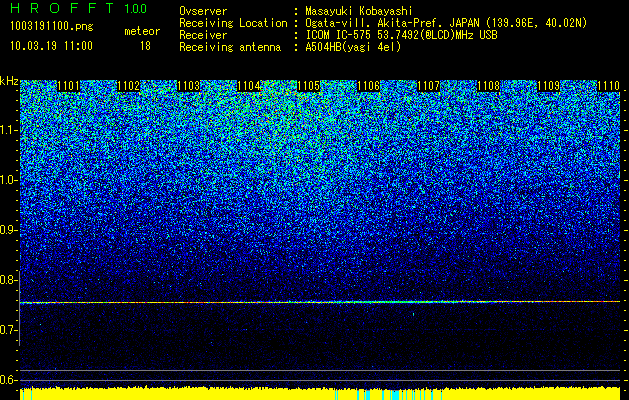Click observer name Masayuki Kobayashi
This screenshot has width=629, height=400.
[359, 11]
